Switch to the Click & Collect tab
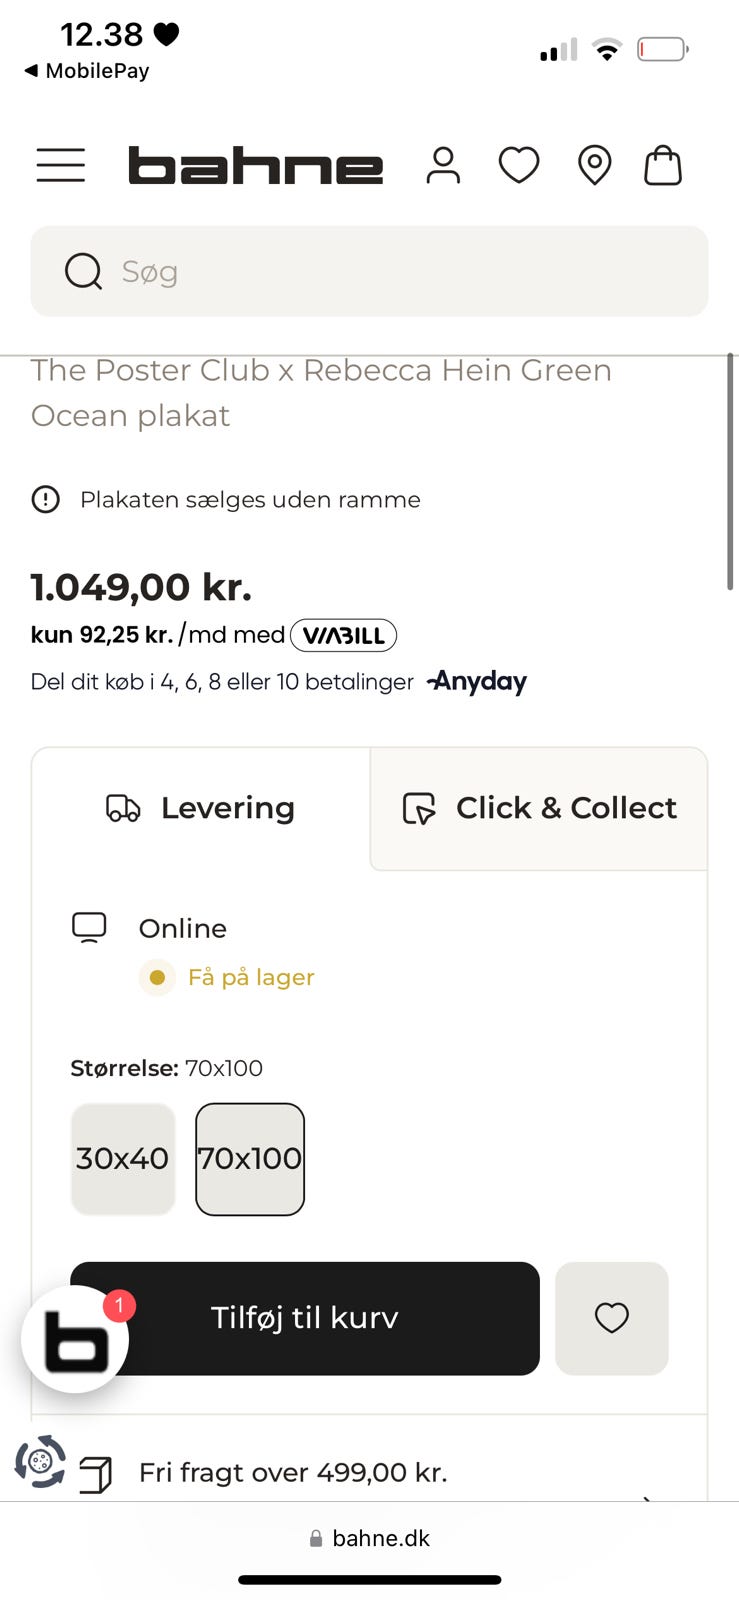Screen dimensions: 739x1600 pos(539,808)
